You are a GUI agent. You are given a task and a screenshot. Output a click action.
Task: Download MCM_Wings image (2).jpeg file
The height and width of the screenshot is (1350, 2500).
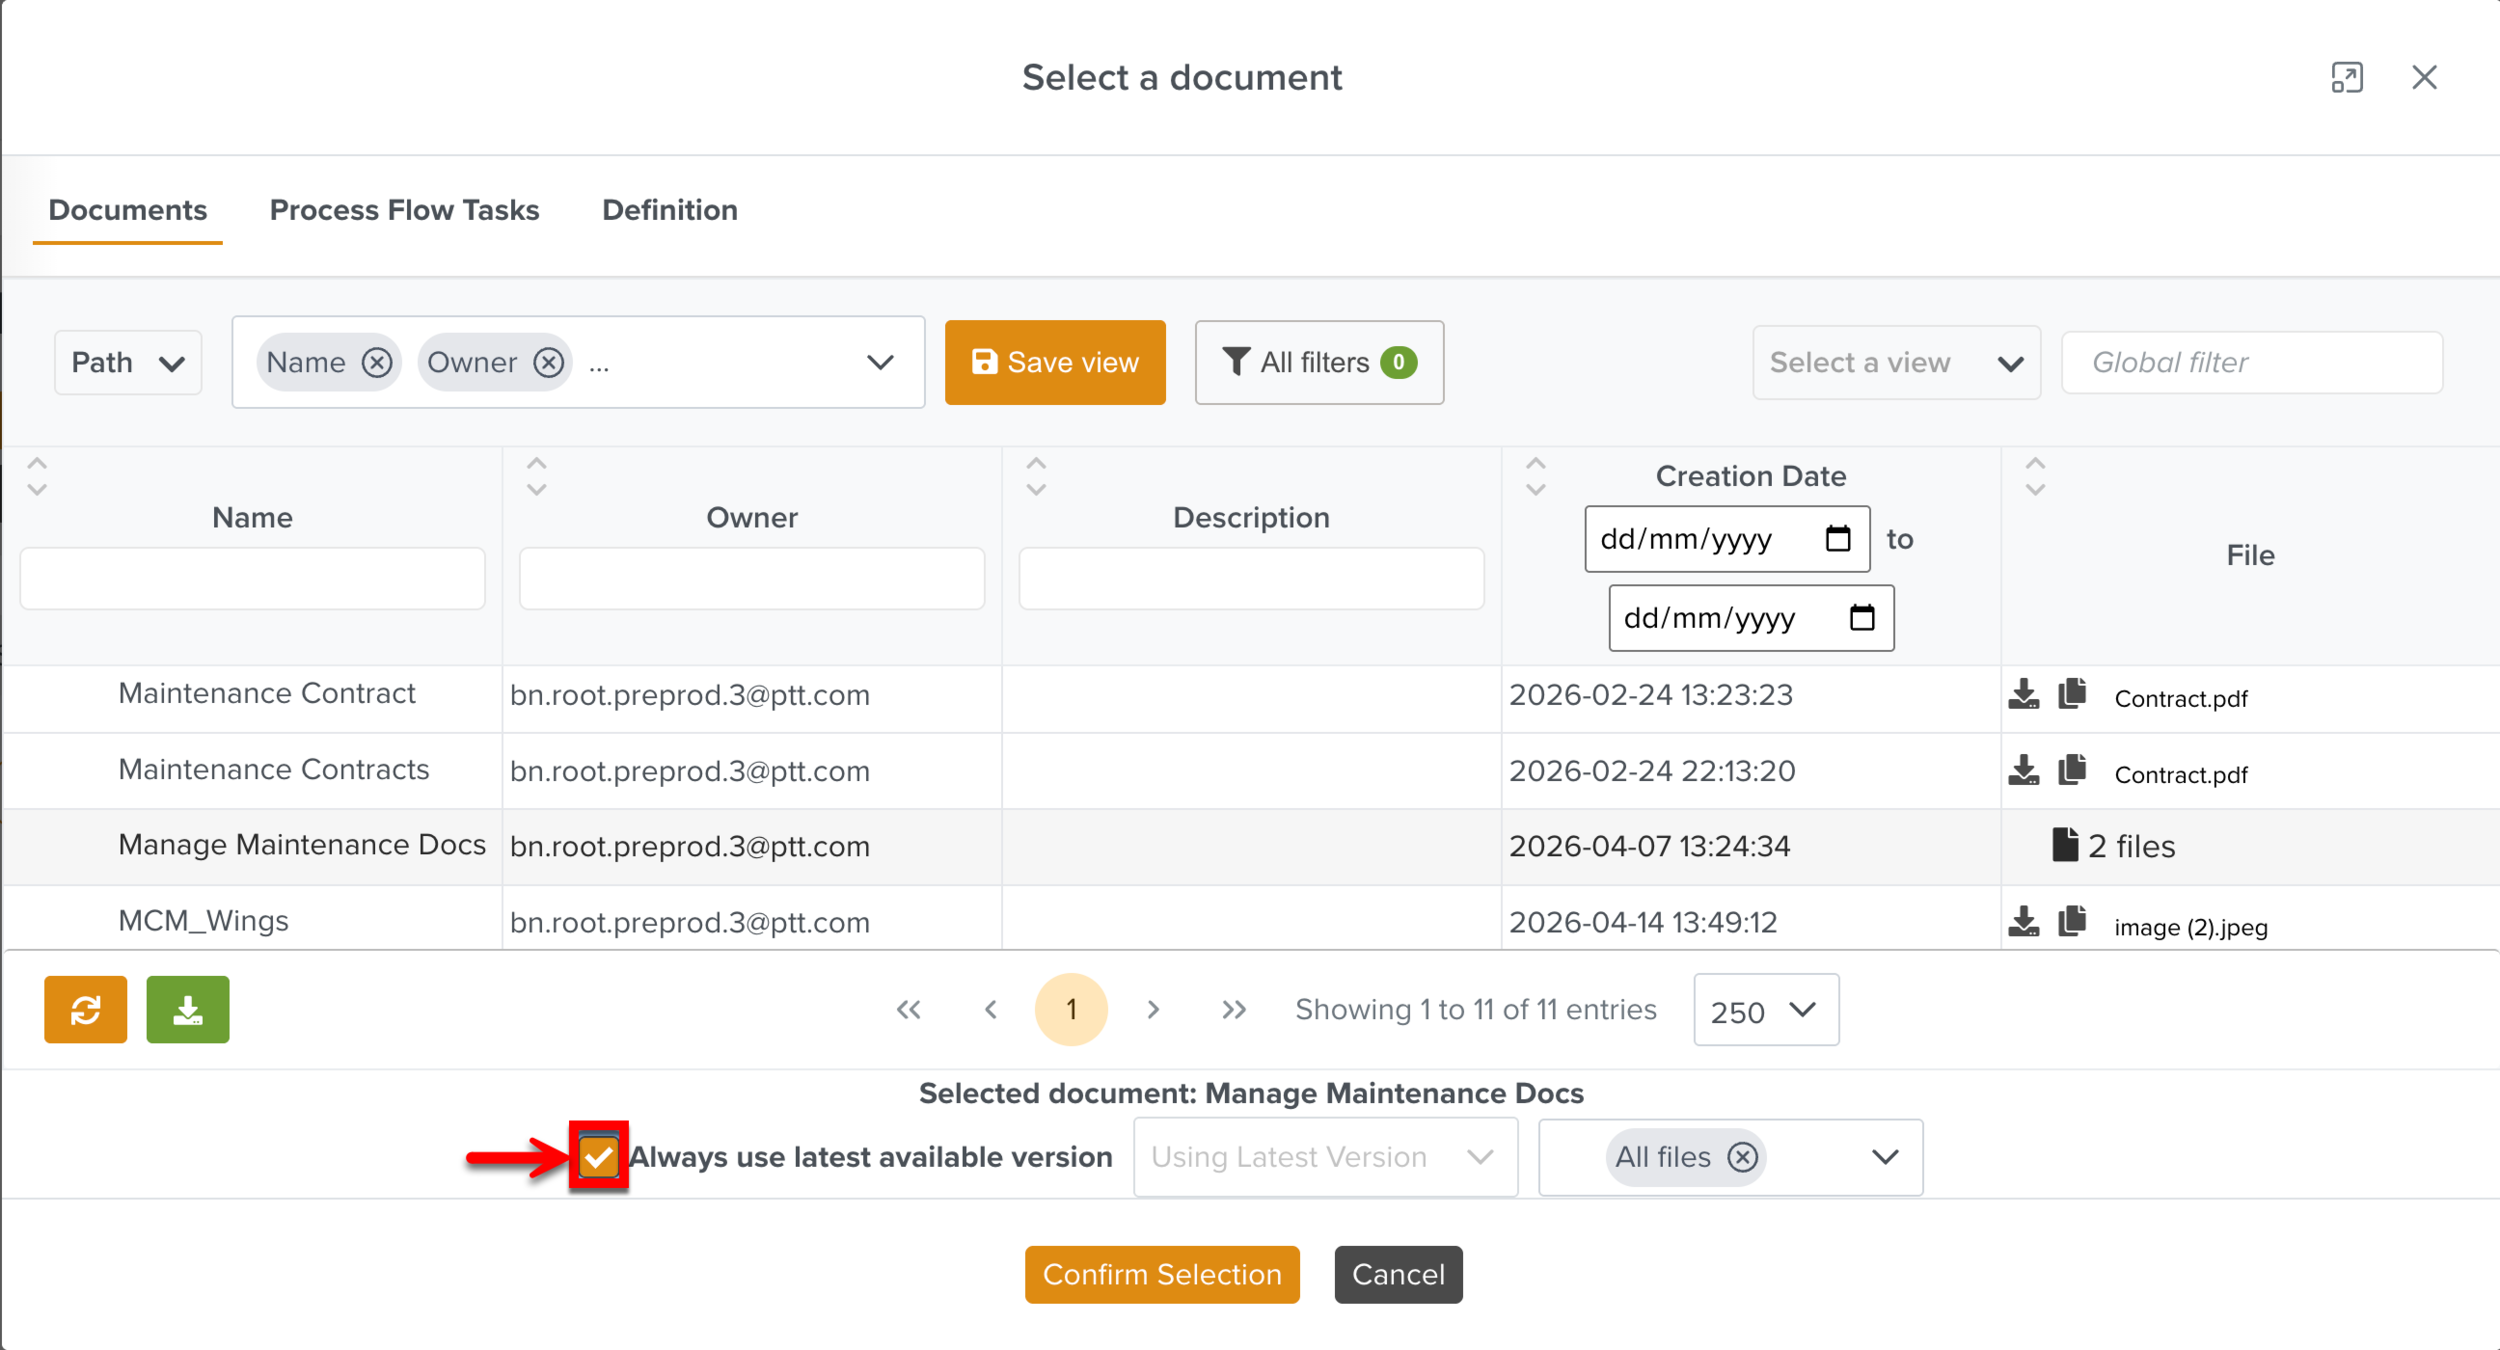(2023, 921)
